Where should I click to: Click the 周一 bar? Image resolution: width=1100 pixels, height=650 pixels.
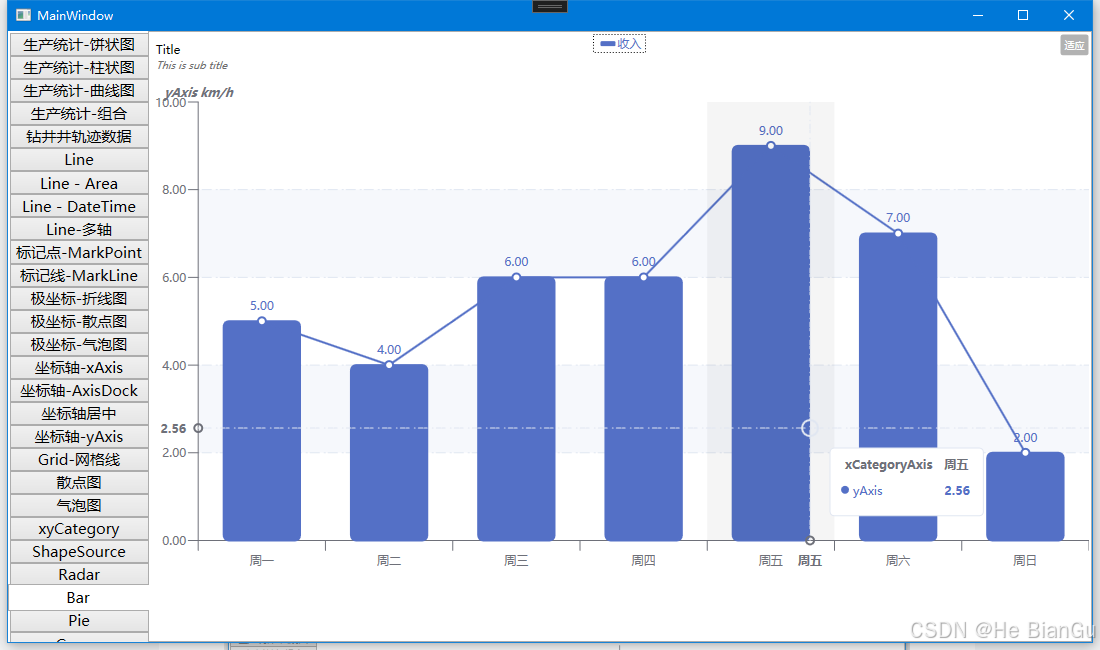point(262,431)
